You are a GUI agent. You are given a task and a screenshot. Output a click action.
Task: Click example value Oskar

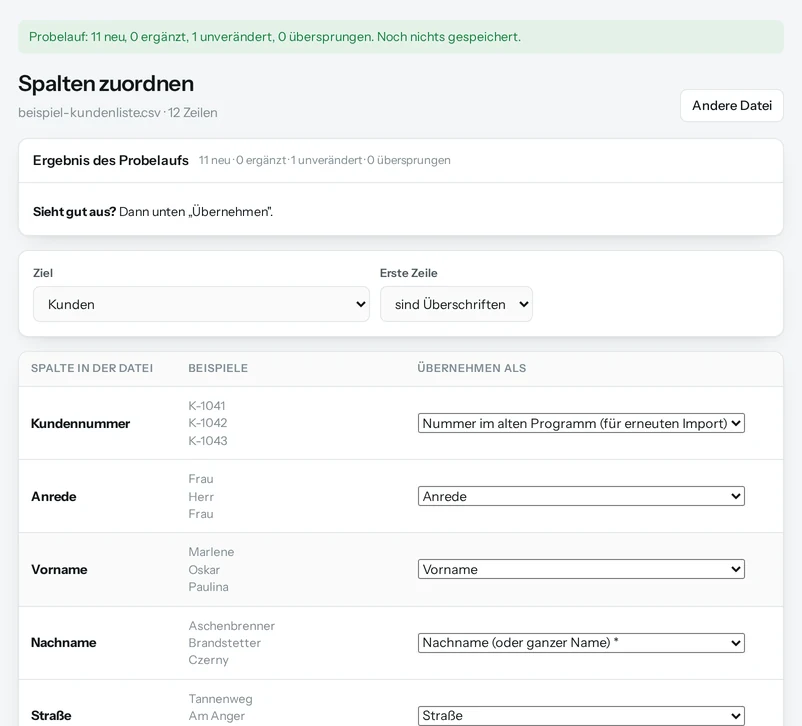coord(204,570)
